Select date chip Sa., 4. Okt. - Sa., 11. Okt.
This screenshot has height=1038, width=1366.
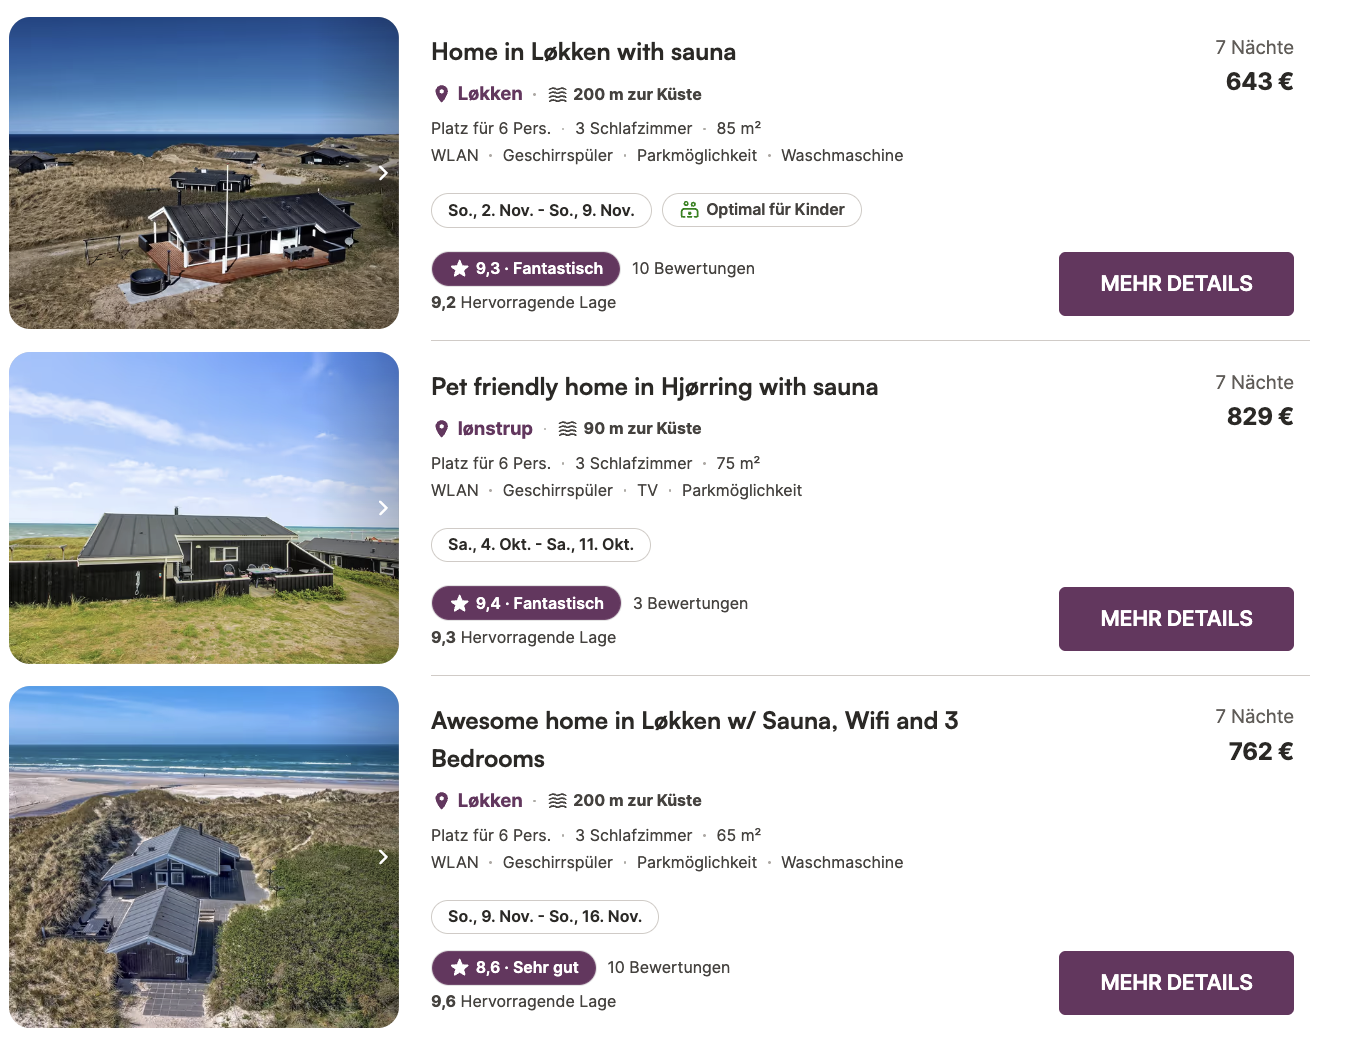point(540,545)
